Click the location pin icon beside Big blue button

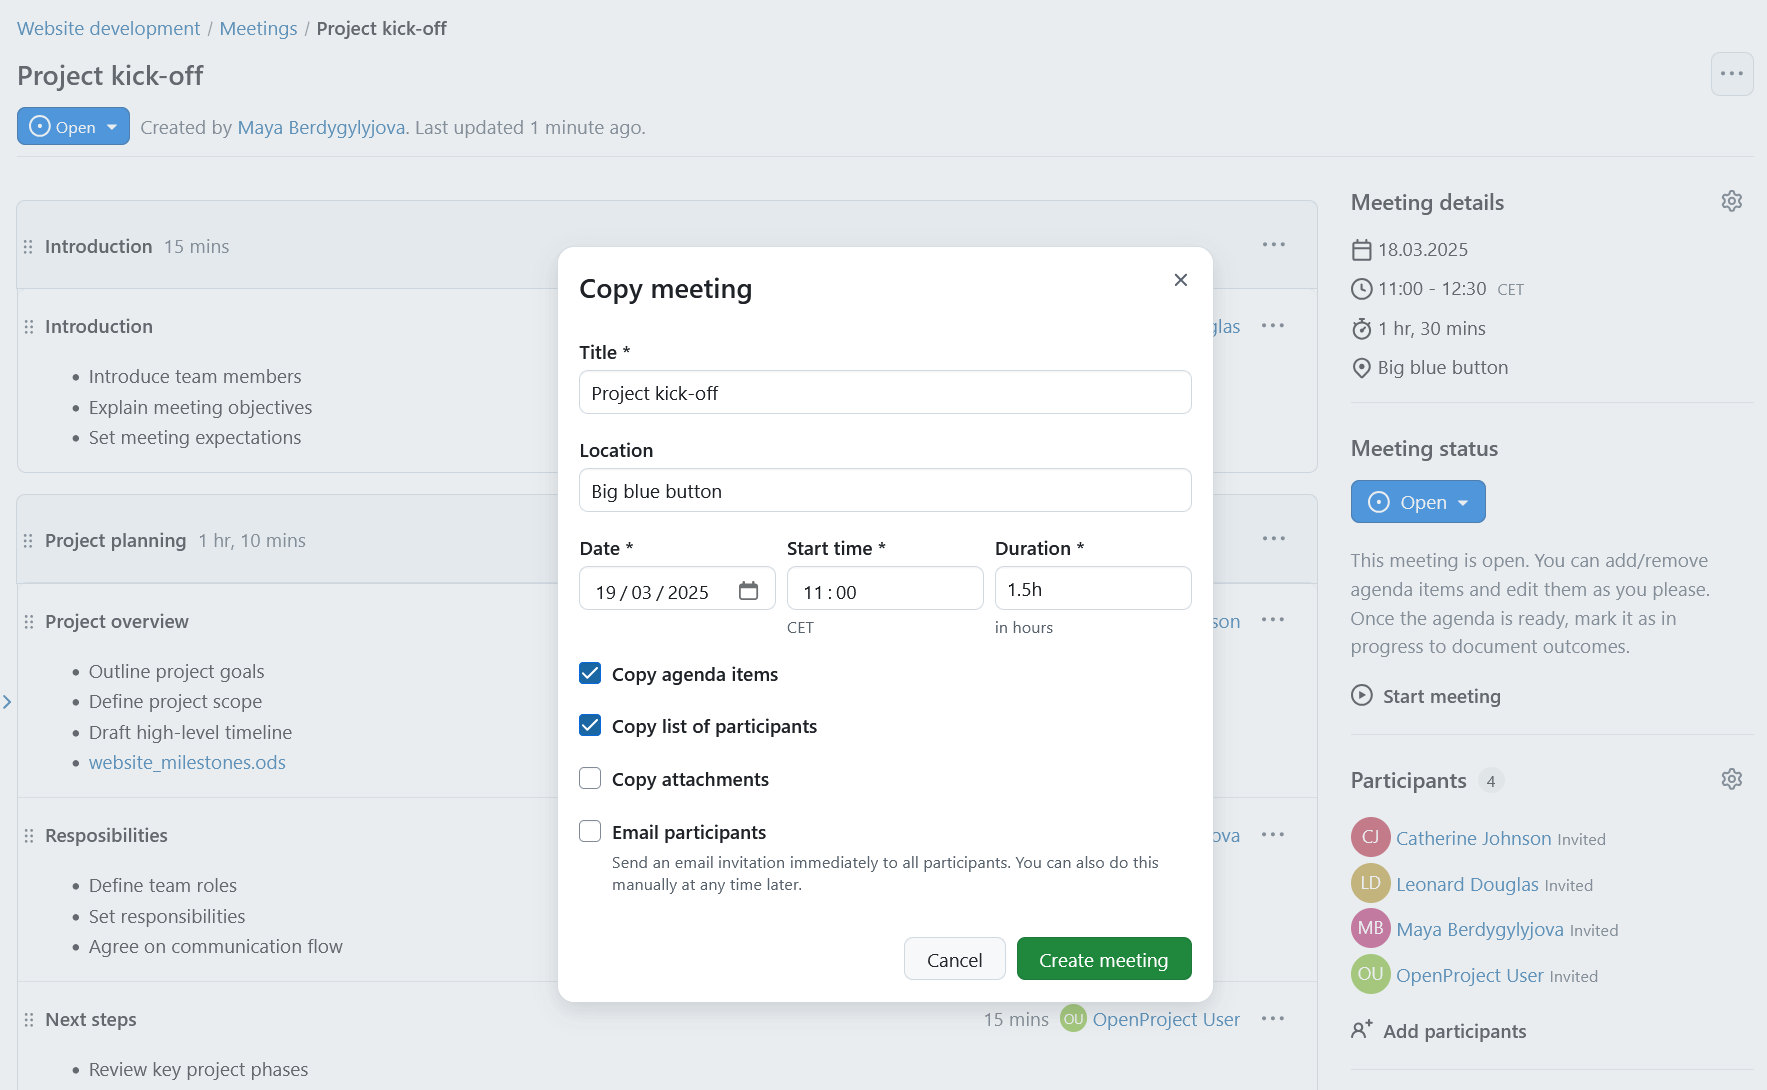[1361, 367]
